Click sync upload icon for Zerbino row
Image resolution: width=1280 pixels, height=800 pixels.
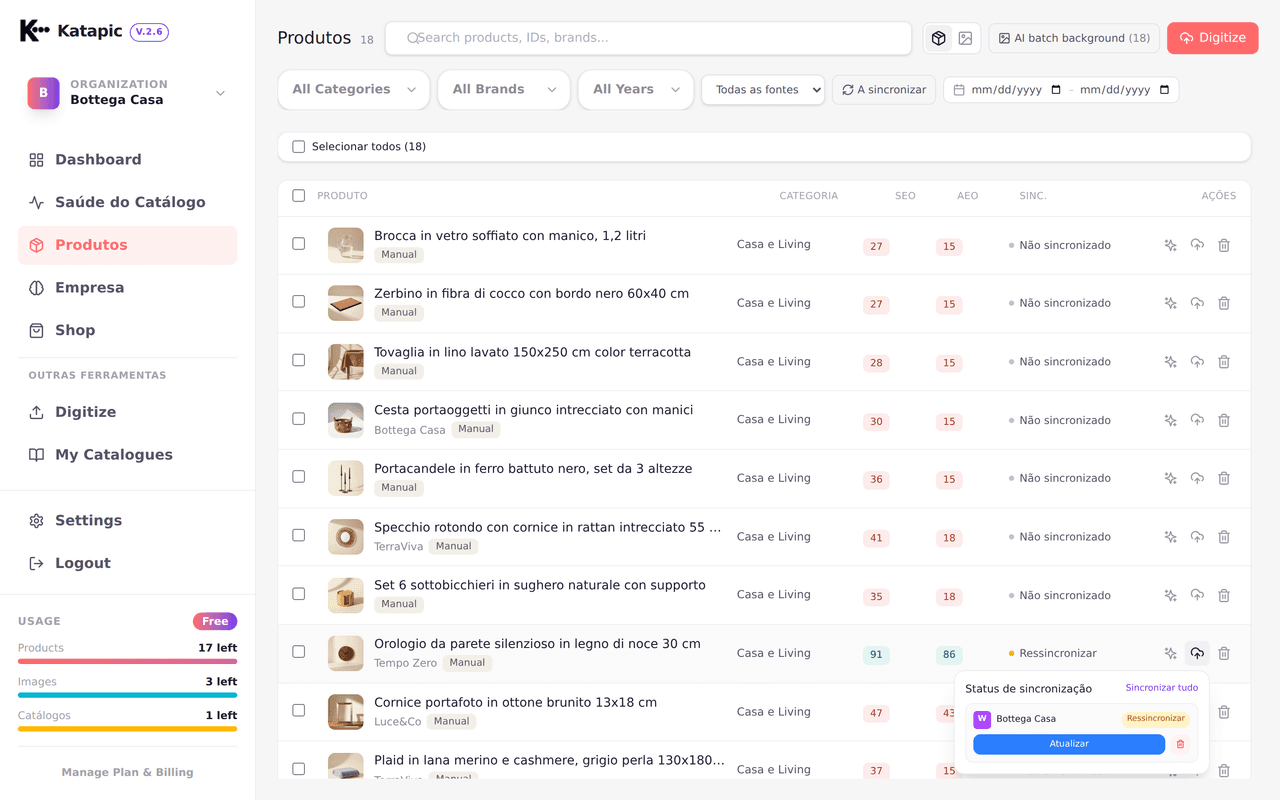tap(1197, 303)
